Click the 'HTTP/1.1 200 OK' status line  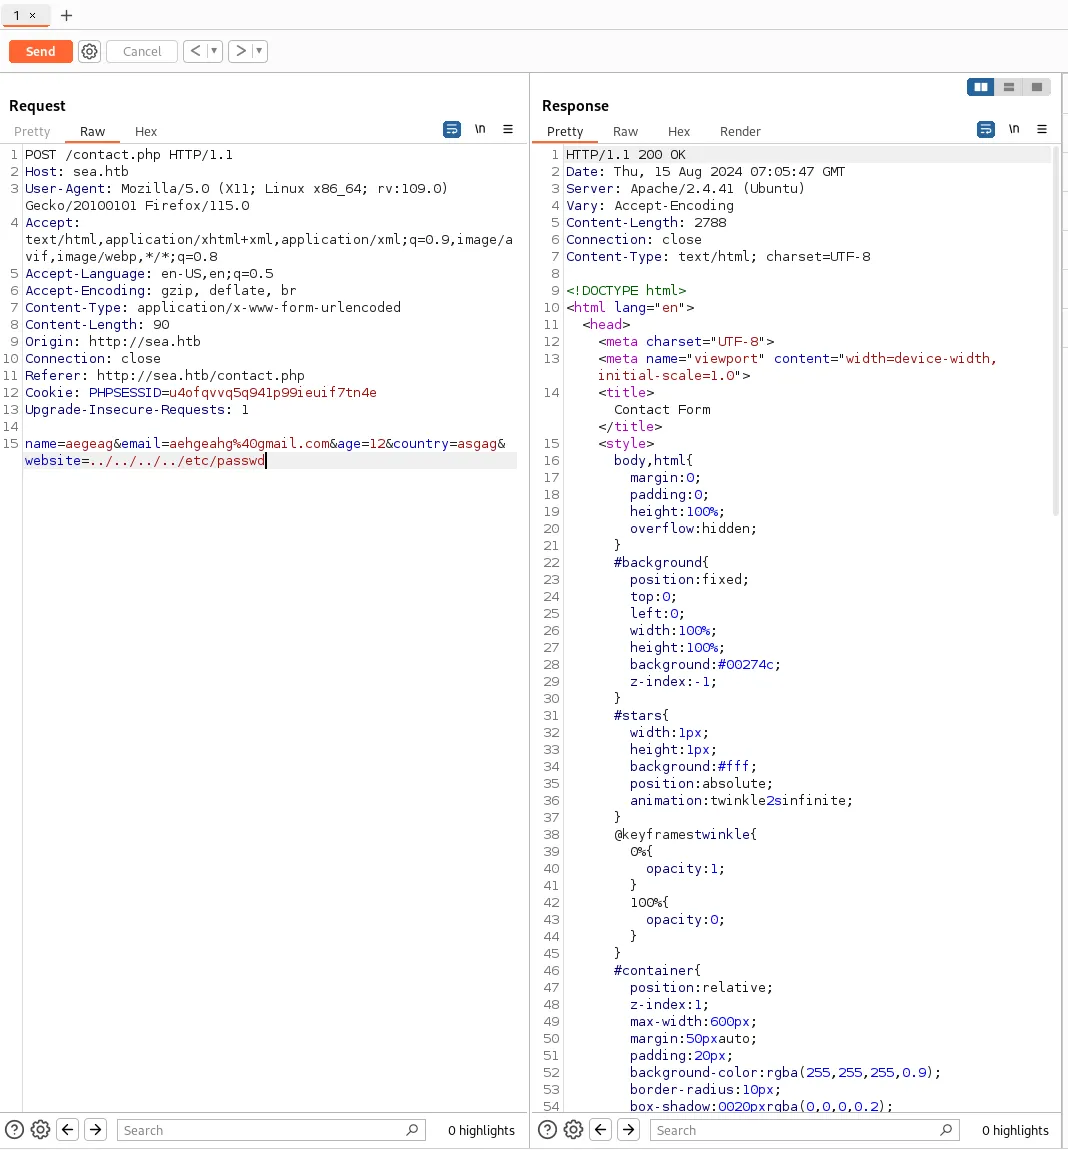626,155
